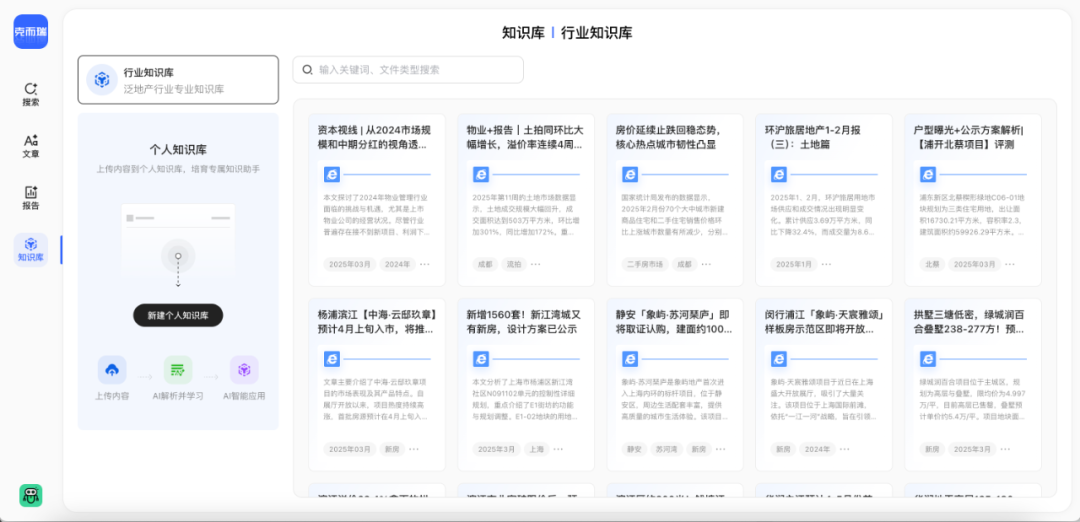
Task: Select the 行业知识库 panel card
Action: point(178,80)
